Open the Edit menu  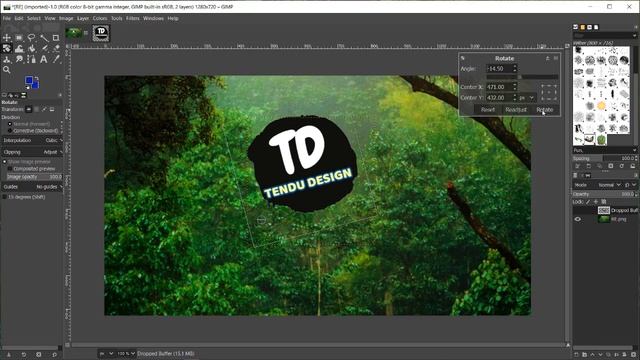19,18
